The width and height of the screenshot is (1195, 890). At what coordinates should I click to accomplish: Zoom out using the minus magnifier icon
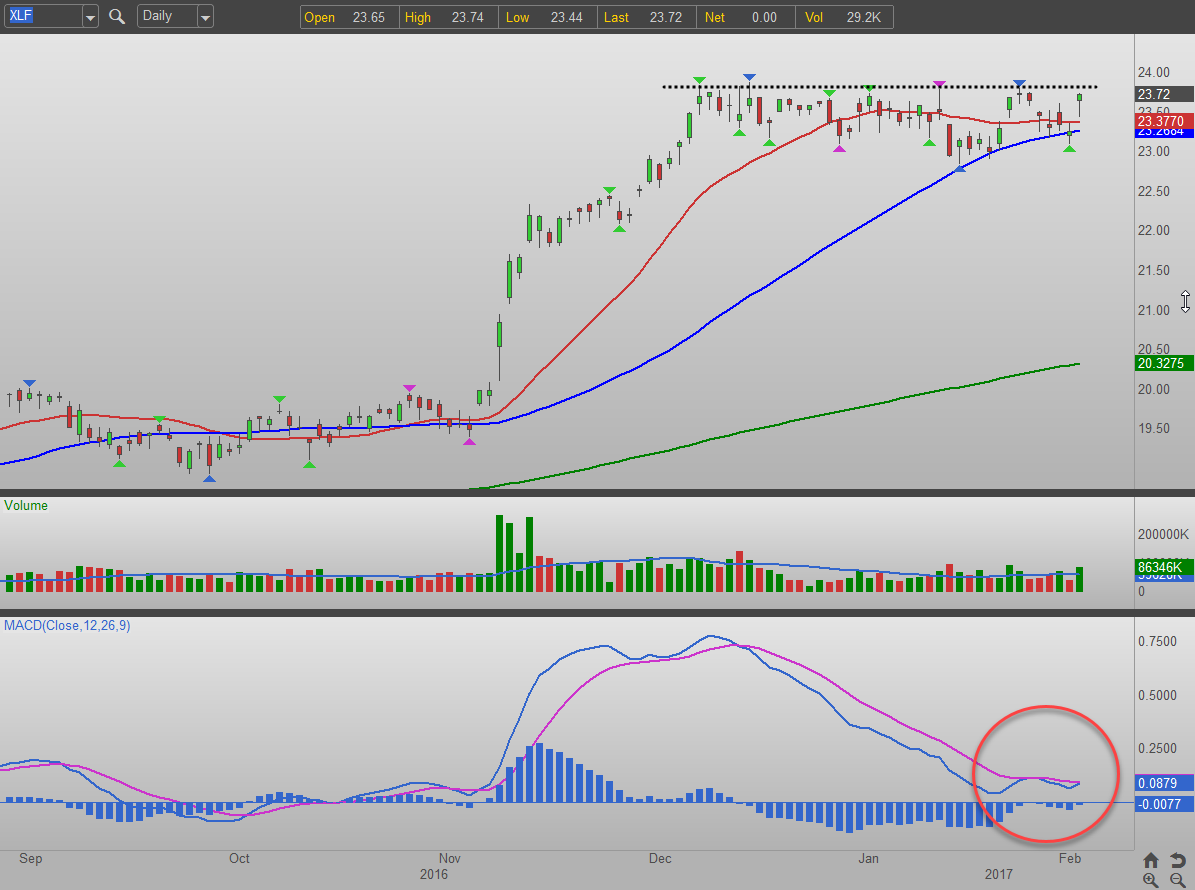point(1176,880)
